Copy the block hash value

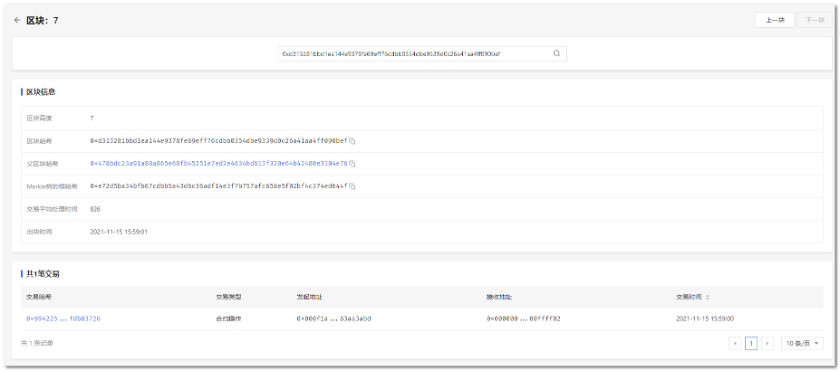(x=352, y=141)
